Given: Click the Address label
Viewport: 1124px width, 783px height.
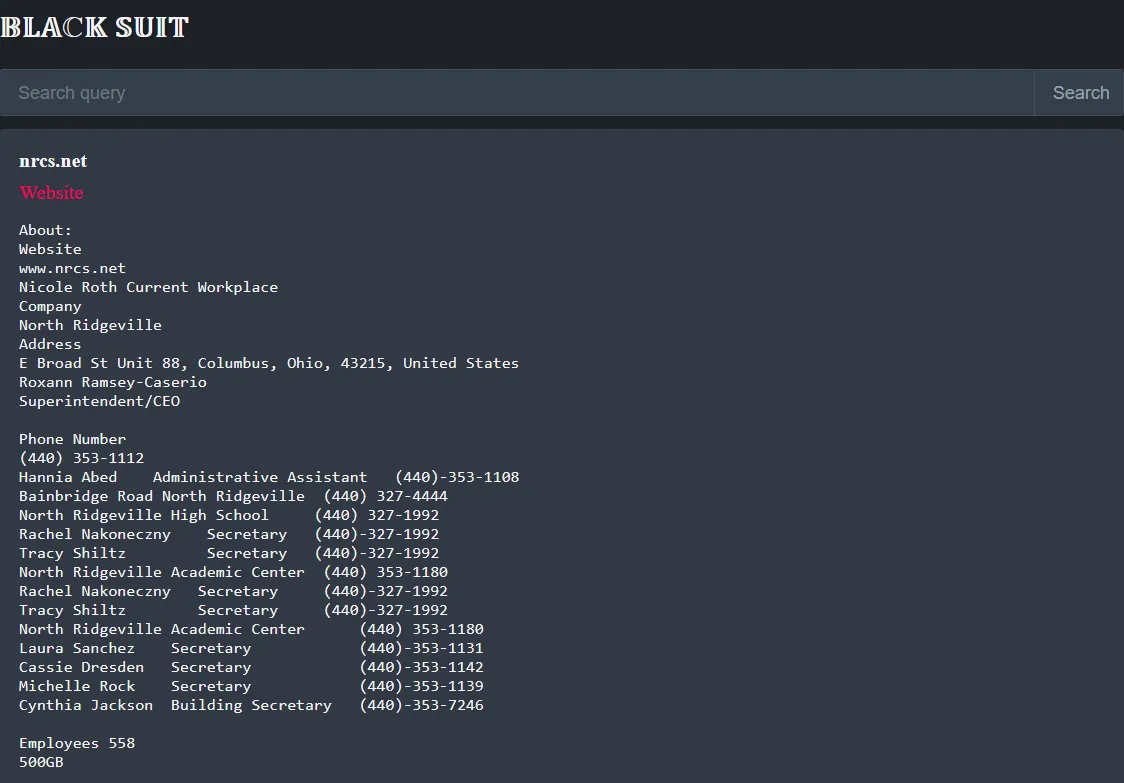Looking at the screenshot, I should click(50, 344).
